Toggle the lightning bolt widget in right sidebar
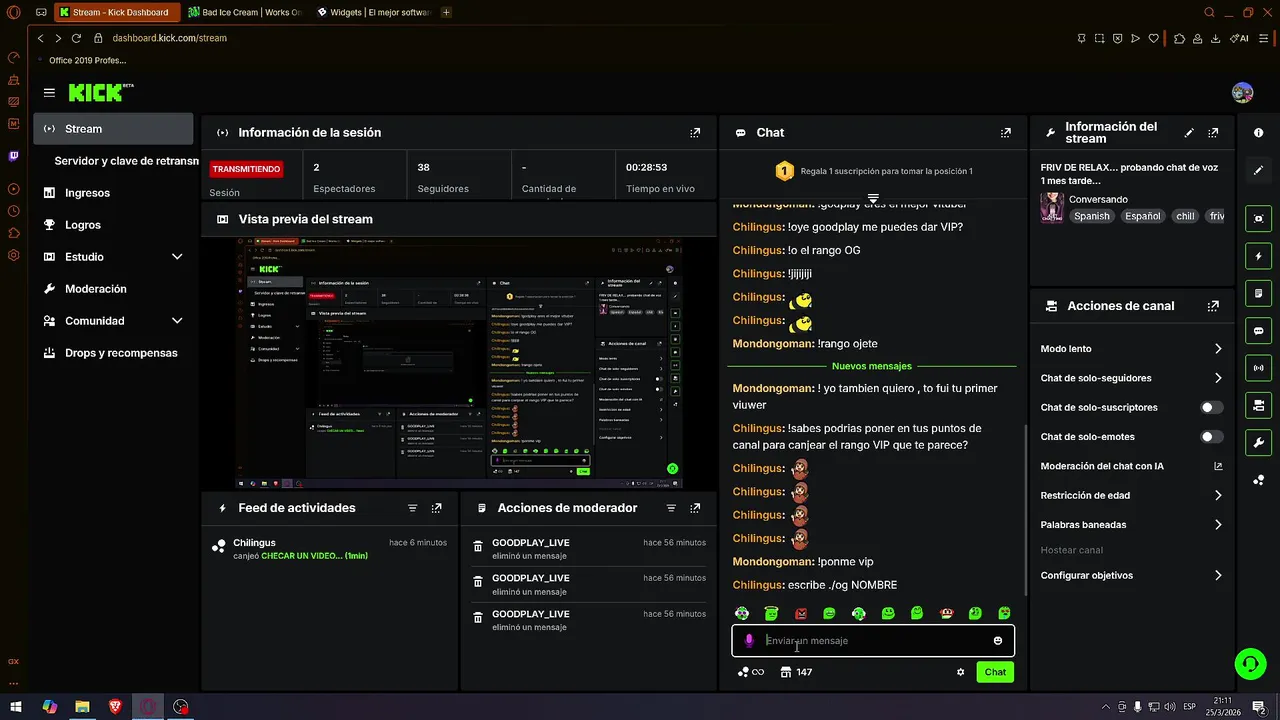Screen dimensions: 1280x720 tap(1258, 256)
